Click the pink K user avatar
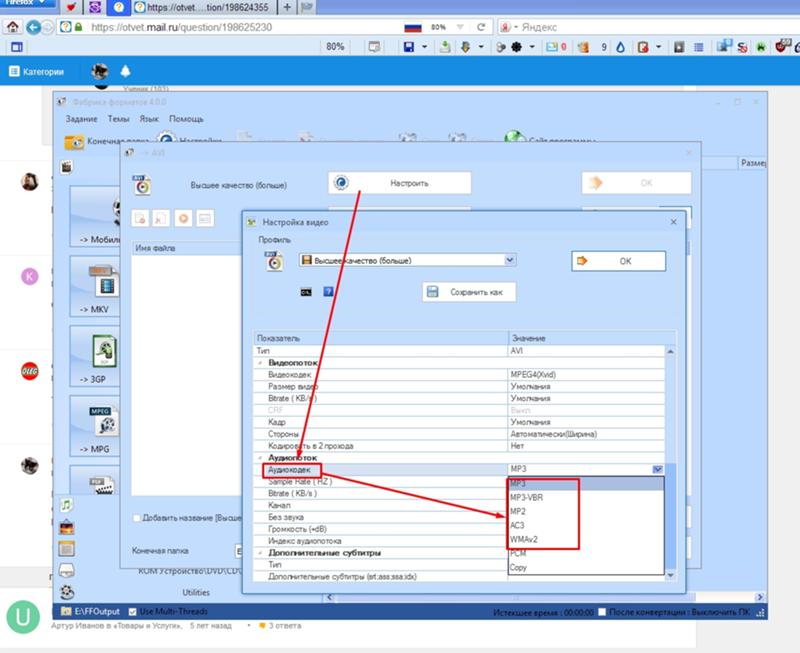This screenshot has width=800, height=653. [30, 277]
